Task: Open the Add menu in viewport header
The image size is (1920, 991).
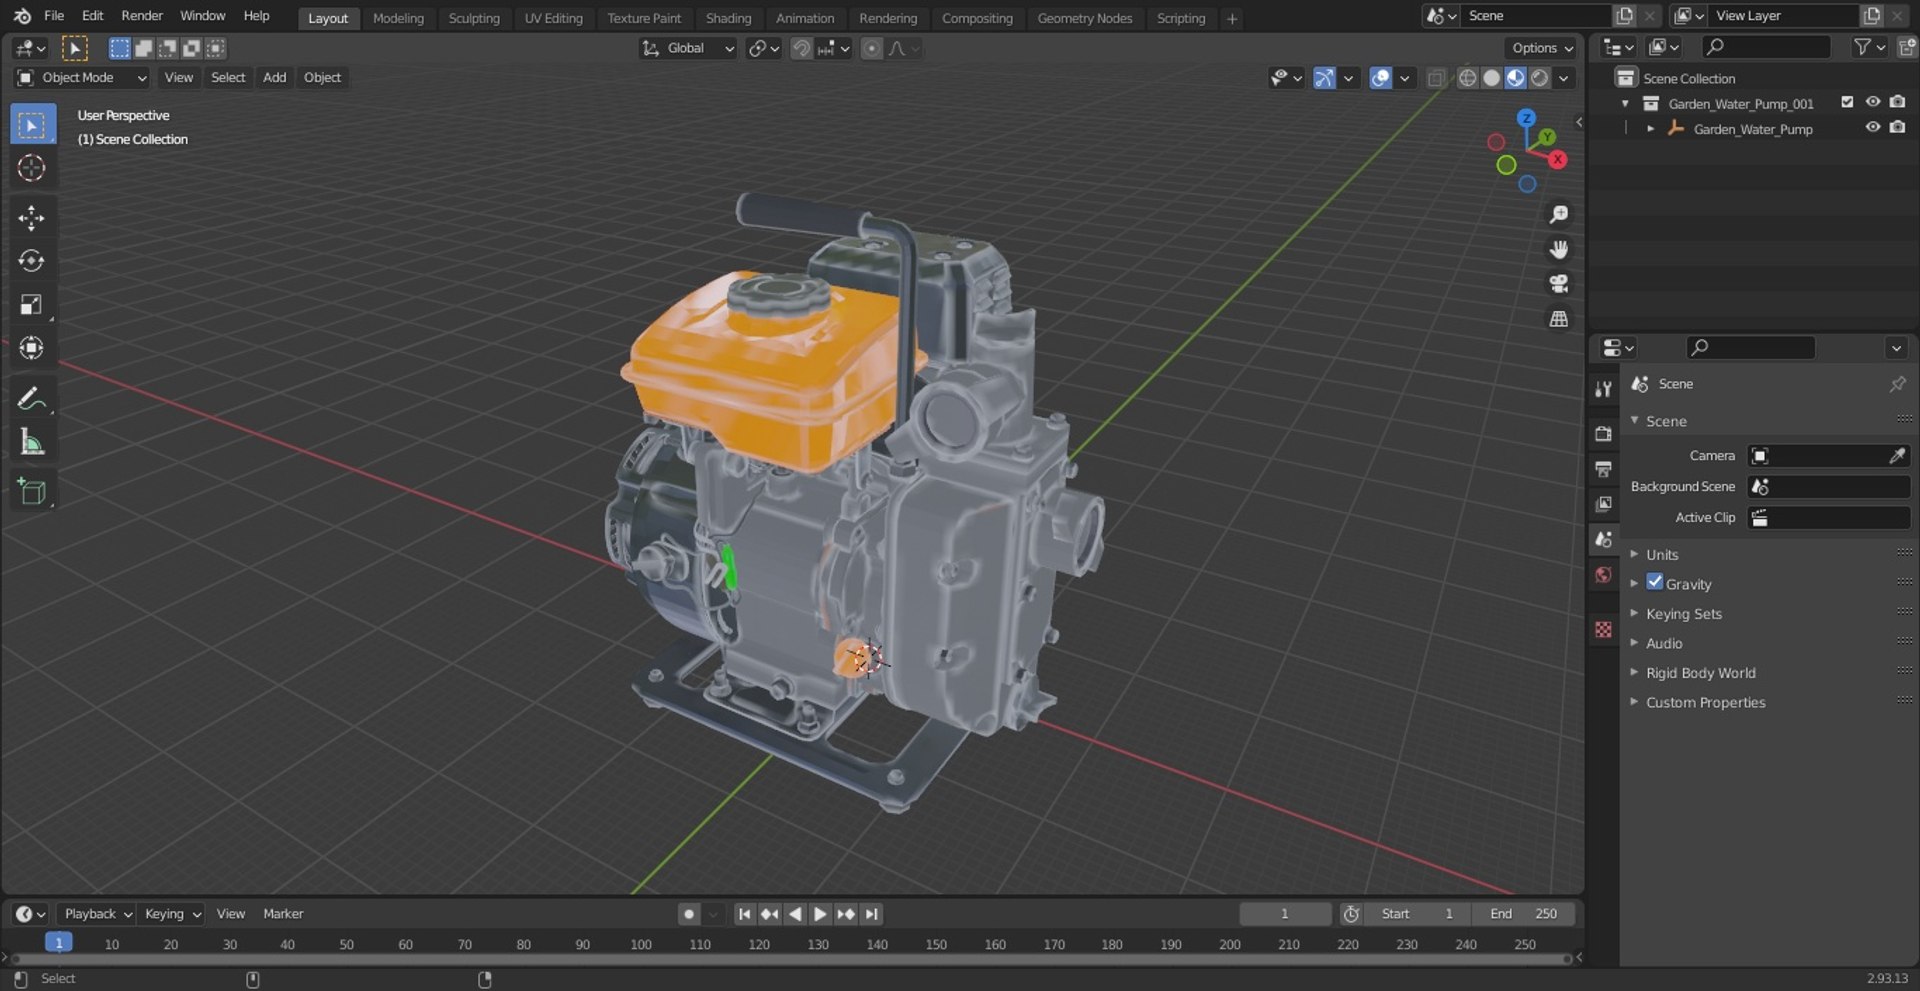Action: pos(274,78)
